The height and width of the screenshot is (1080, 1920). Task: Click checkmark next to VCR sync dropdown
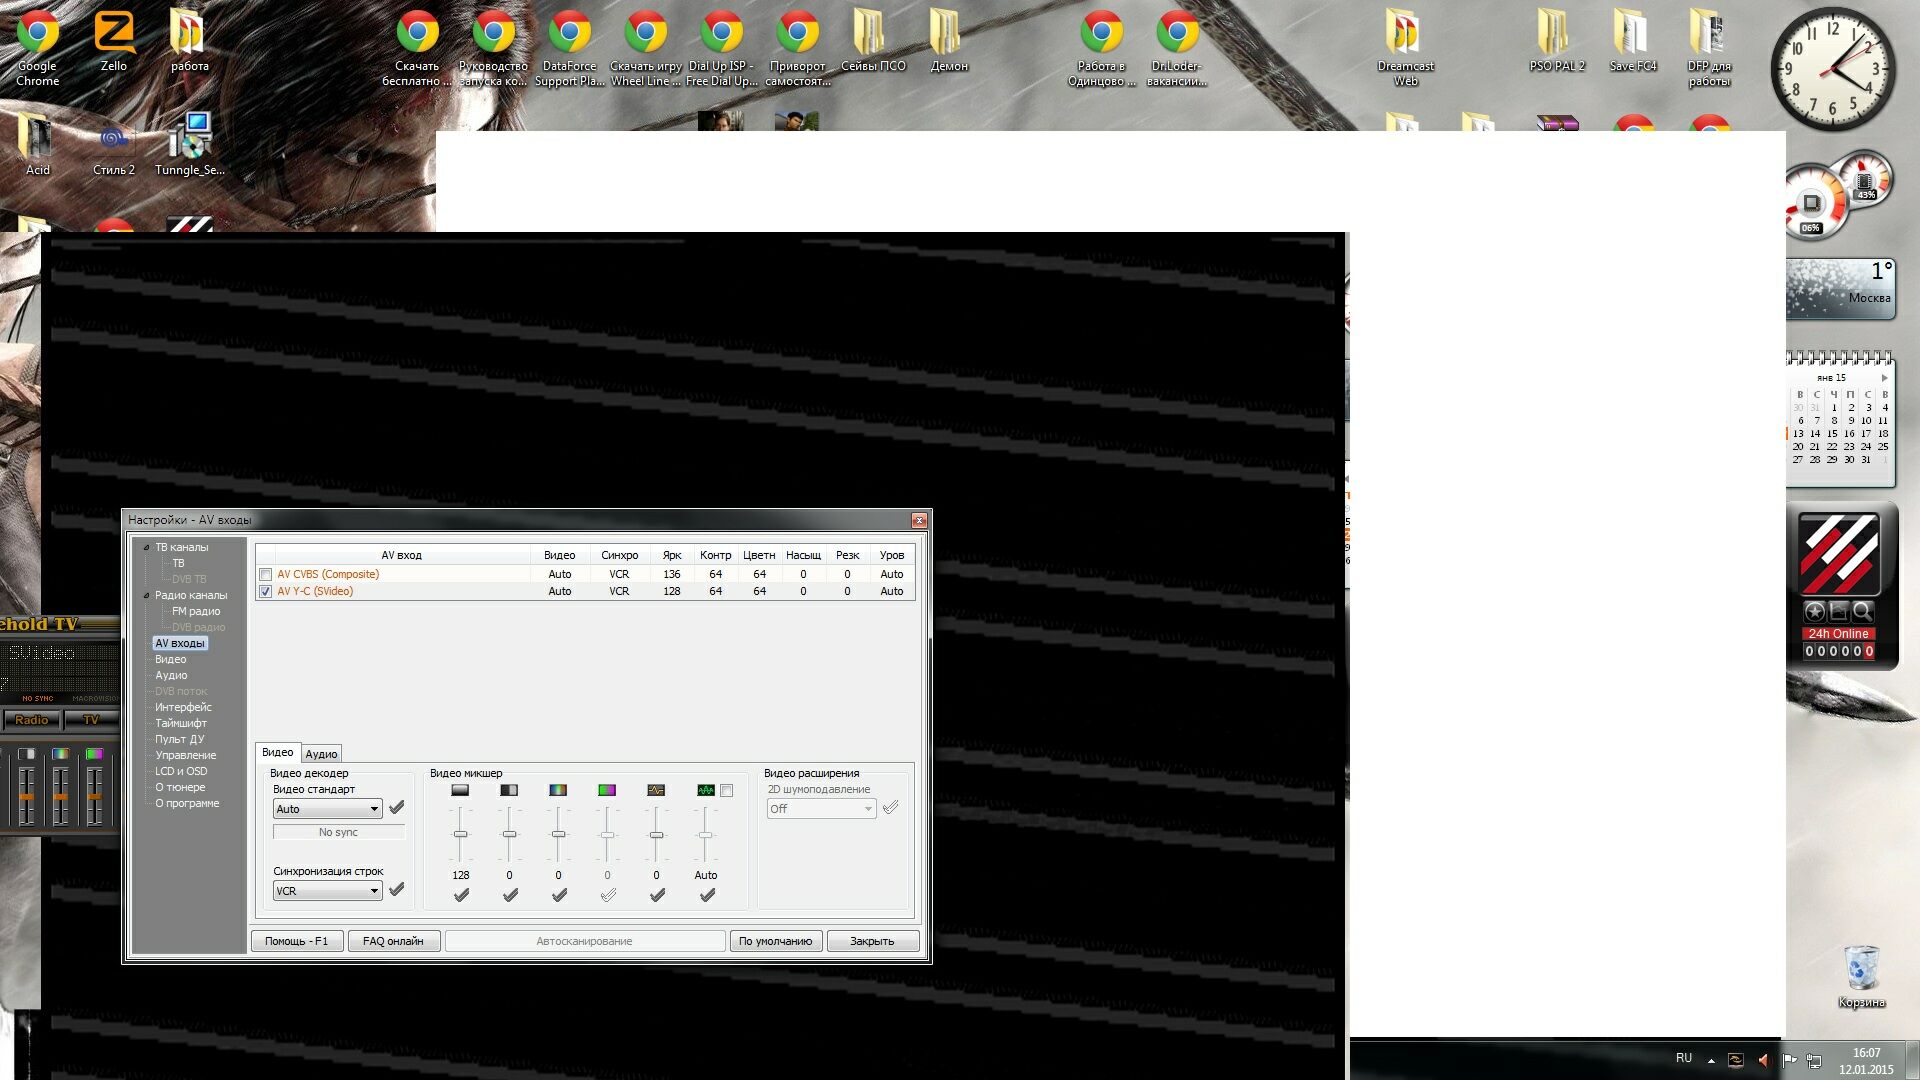click(x=397, y=889)
